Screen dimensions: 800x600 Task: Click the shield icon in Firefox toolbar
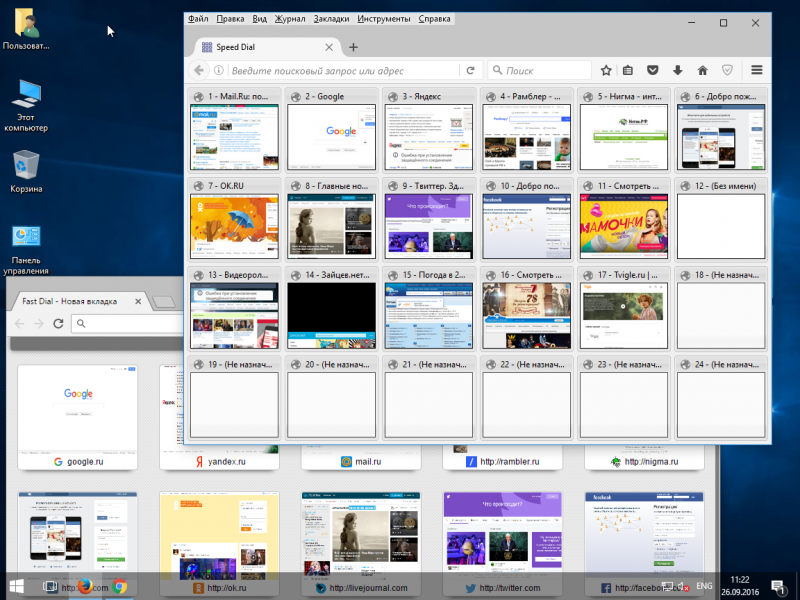click(728, 70)
